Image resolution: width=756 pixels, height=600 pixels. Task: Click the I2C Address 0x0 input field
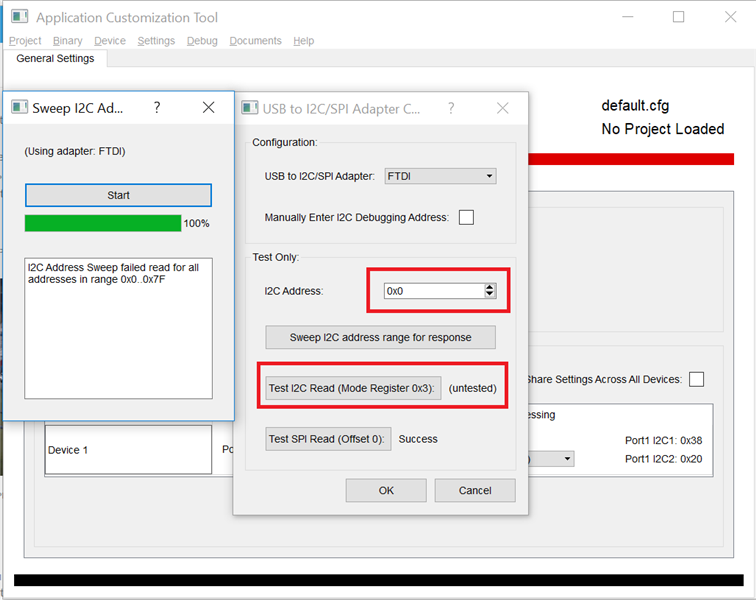coord(434,291)
